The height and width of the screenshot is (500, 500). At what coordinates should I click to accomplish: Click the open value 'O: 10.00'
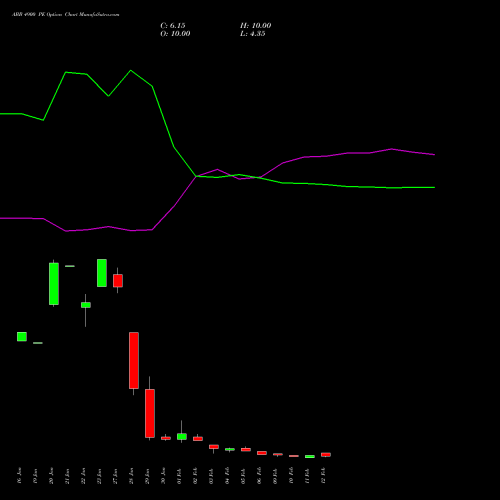[175, 34]
